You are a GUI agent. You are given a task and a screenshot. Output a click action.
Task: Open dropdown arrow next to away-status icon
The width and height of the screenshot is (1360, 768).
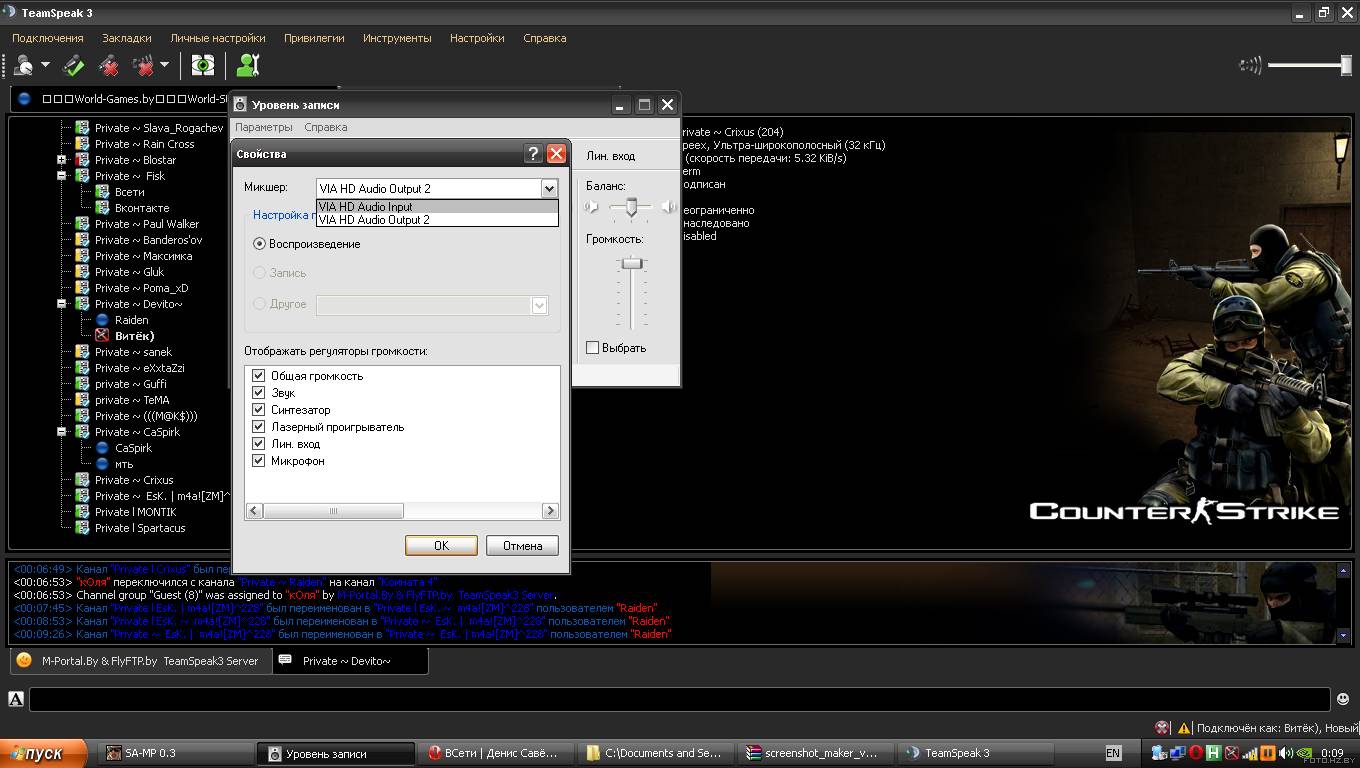[46, 66]
